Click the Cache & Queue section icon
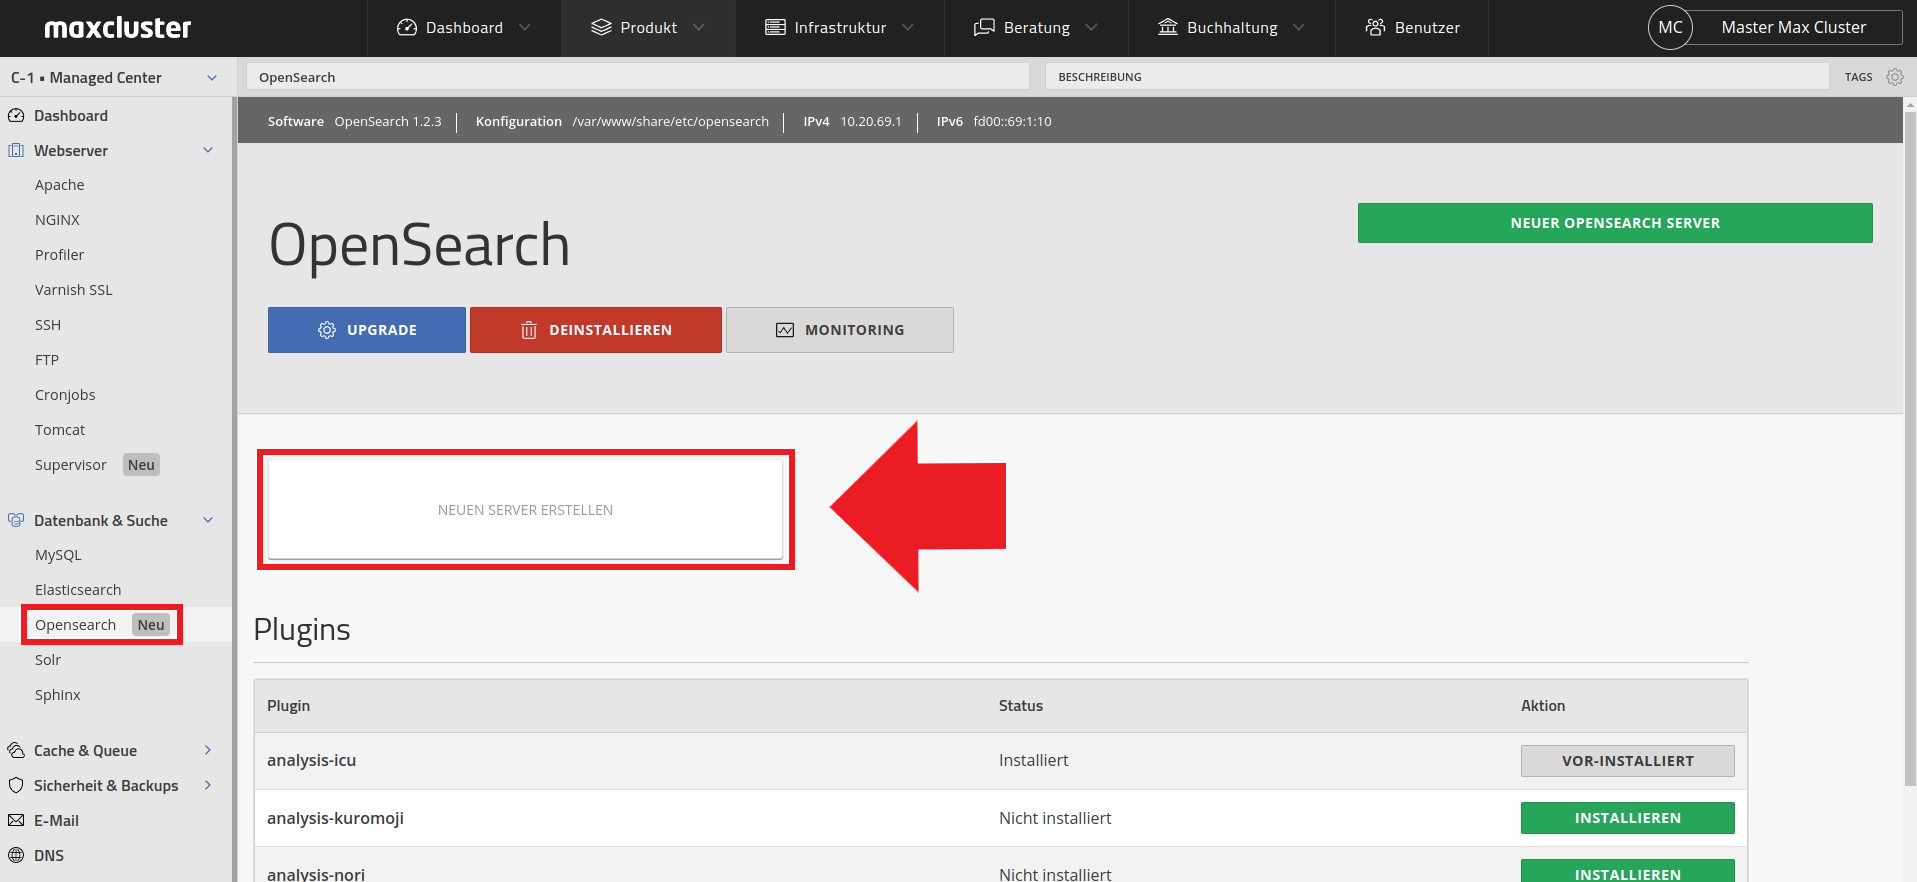Image resolution: width=1917 pixels, height=882 pixels. coord(16,751)
